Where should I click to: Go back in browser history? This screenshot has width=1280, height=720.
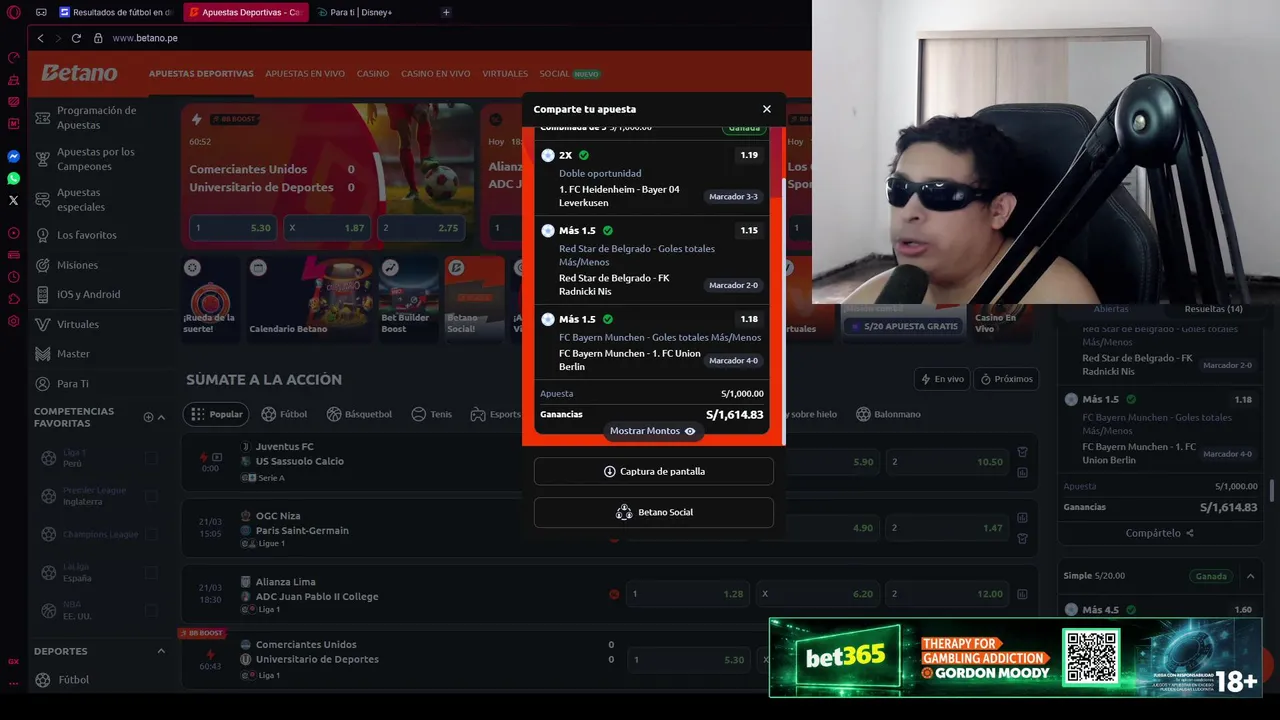[x=40, y=38]
